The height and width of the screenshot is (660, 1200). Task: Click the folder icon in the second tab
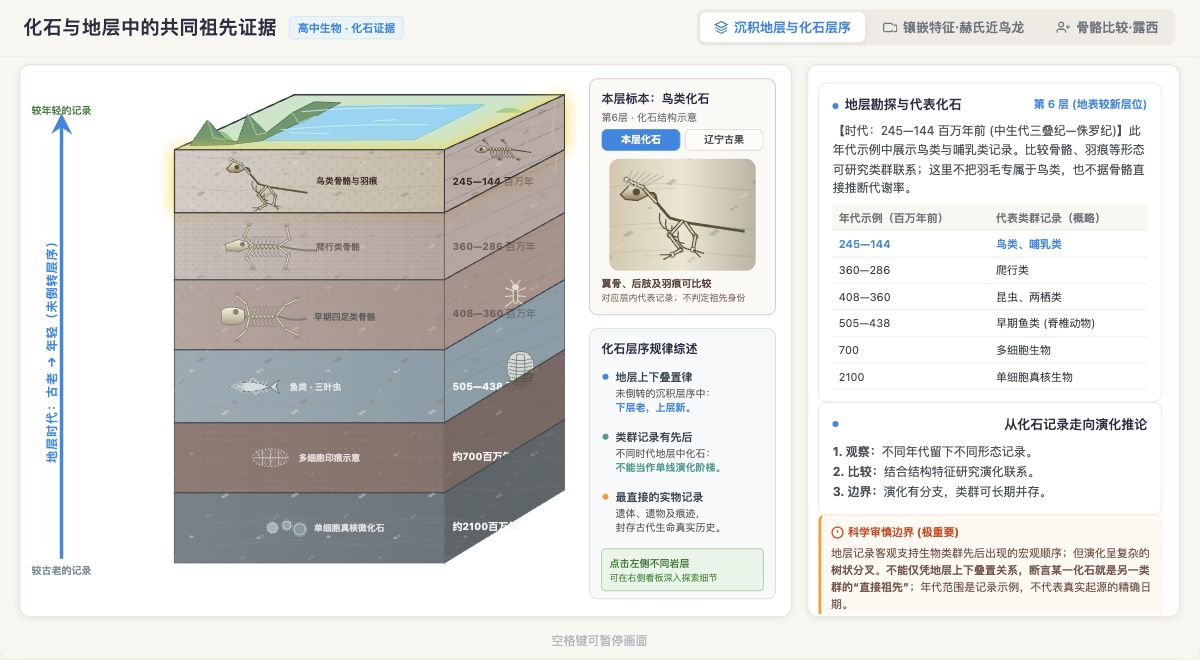(889, 28)
